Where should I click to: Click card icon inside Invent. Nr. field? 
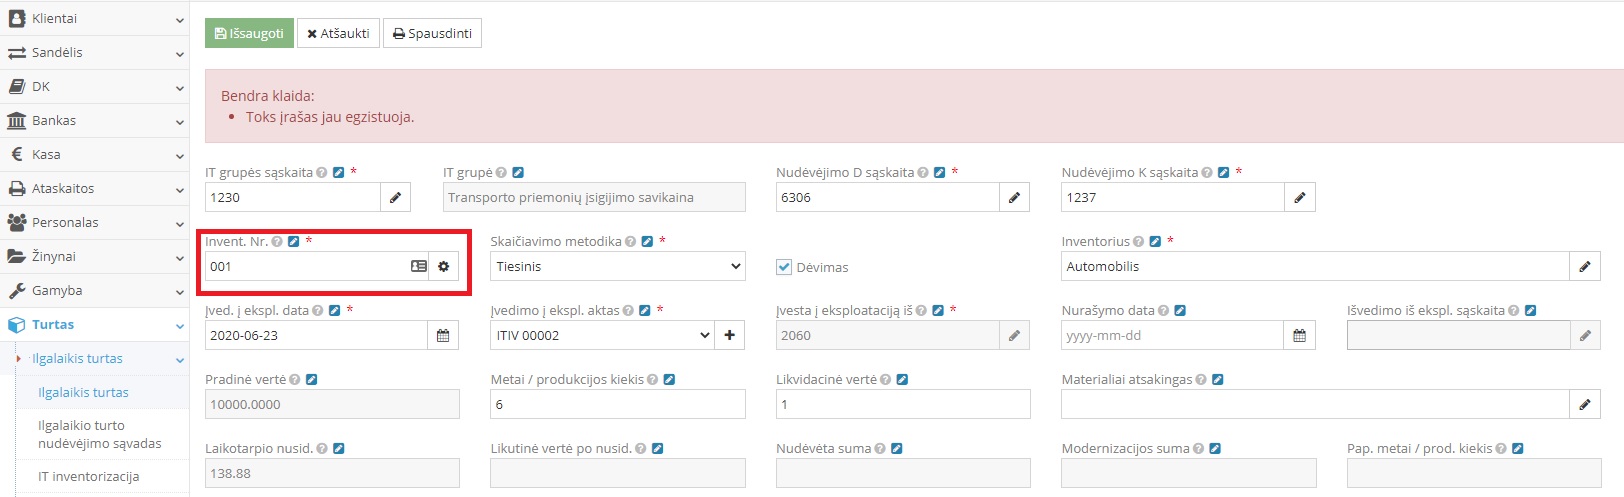[419, 267]
